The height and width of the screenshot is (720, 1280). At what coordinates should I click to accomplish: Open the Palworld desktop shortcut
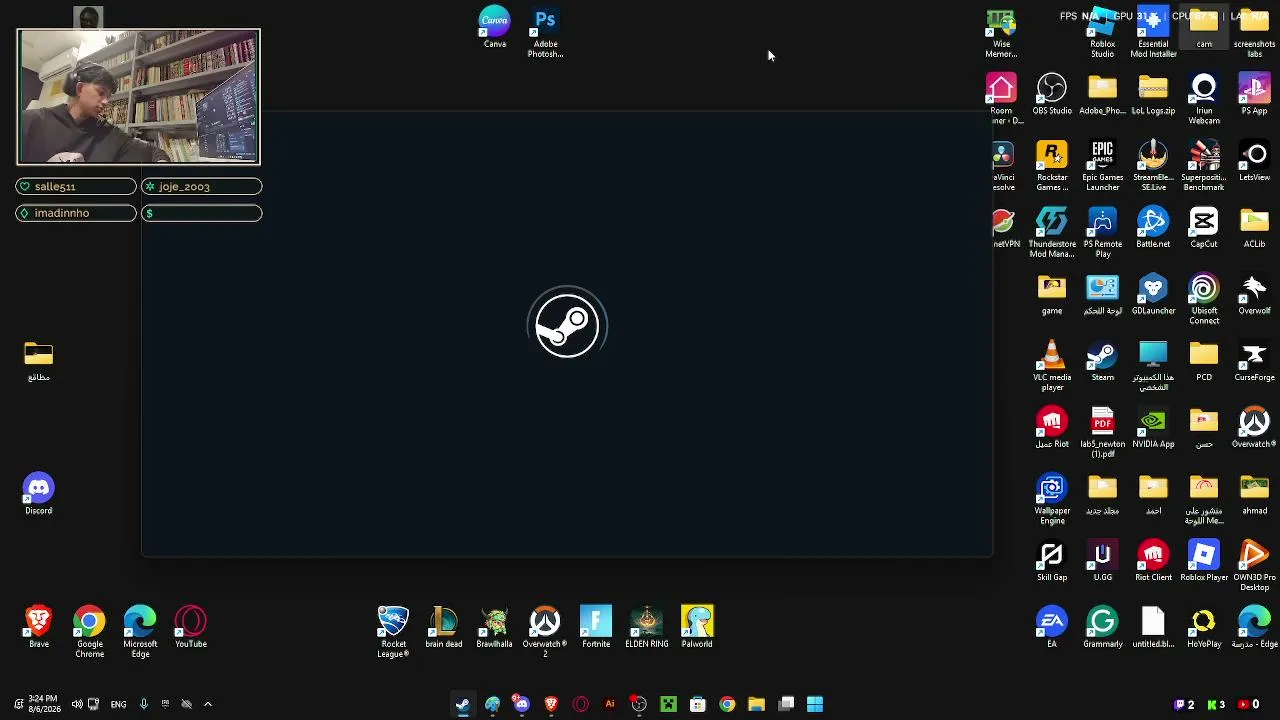(697, 628)
